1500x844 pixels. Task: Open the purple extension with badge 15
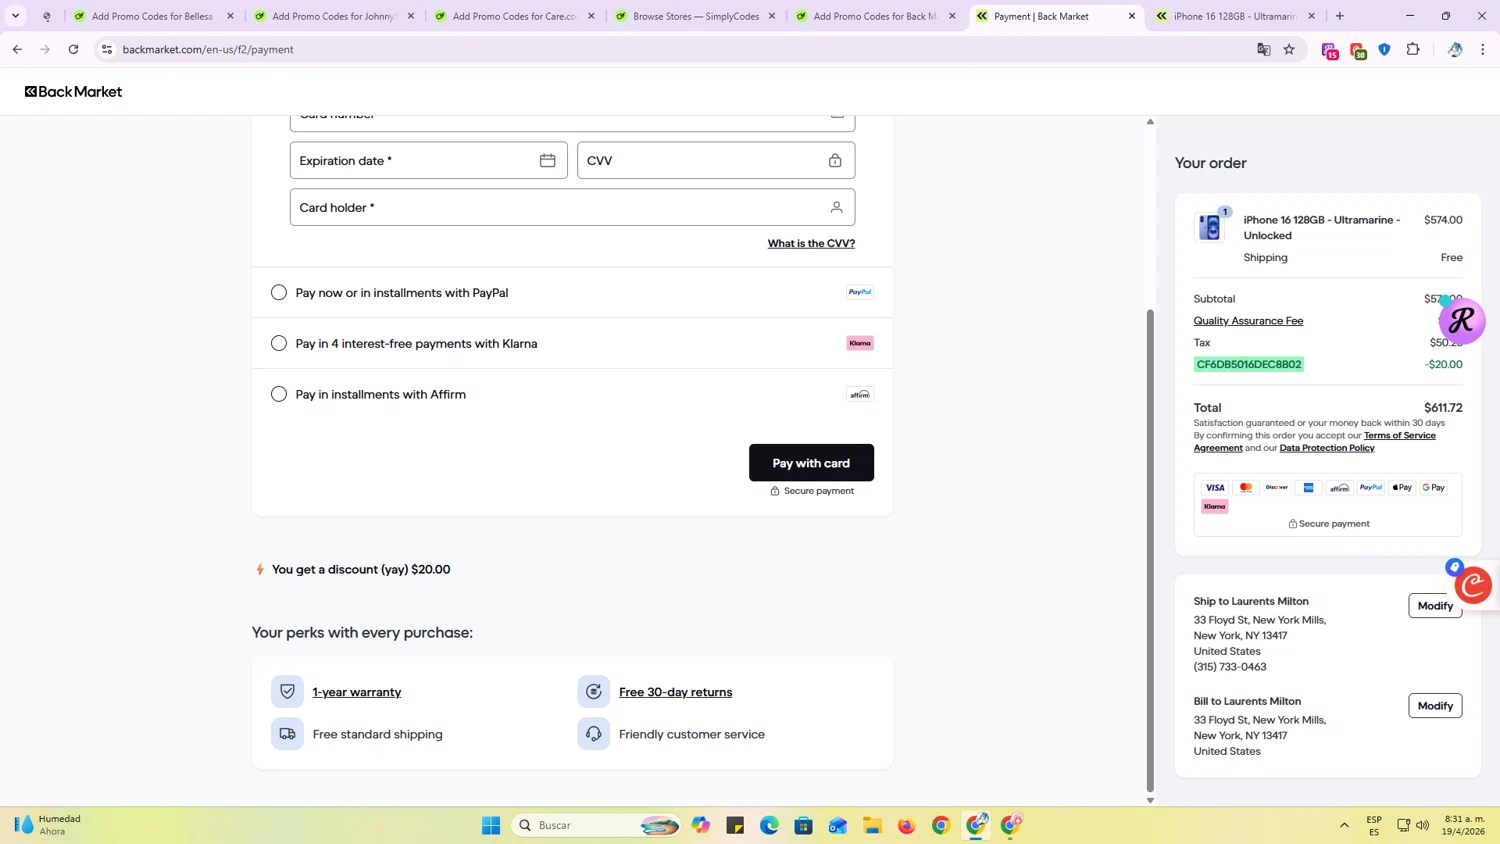coord(1329,50)
